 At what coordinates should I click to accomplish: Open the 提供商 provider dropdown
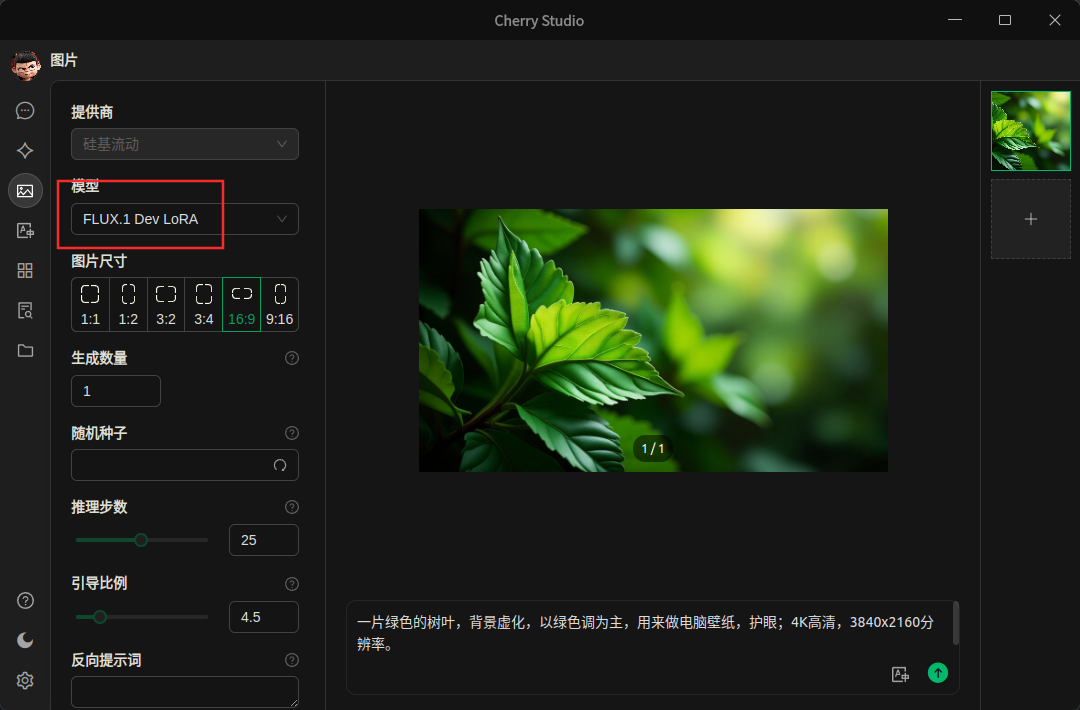(x=185, y=144)
